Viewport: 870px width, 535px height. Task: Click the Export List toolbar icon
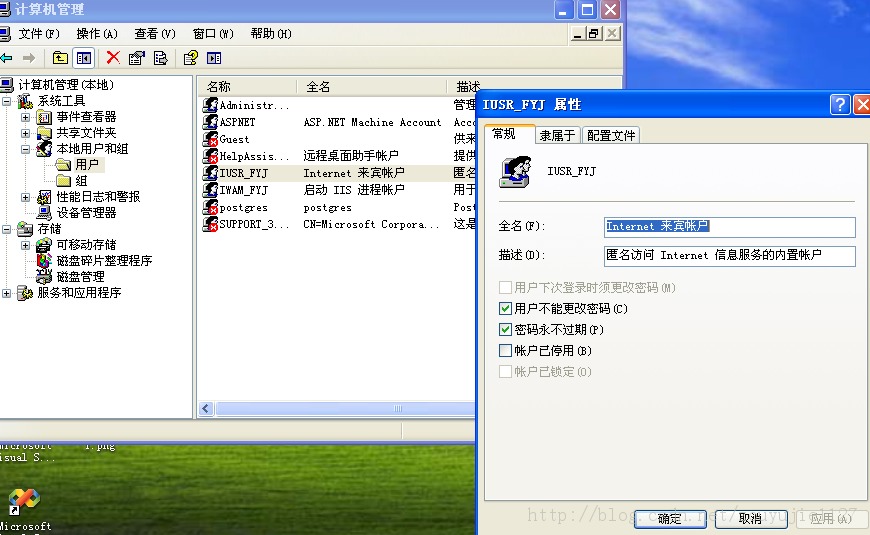pyautogui.click(x=160, y=58)
